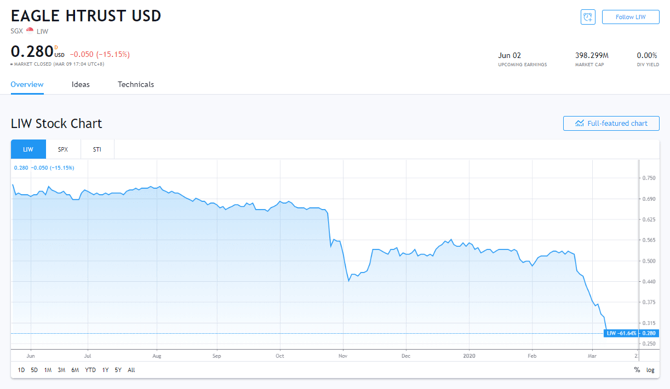Click the −0.050 (−15.15%) change text
This screenshot has width=670, height=389.
pos(100,54)
